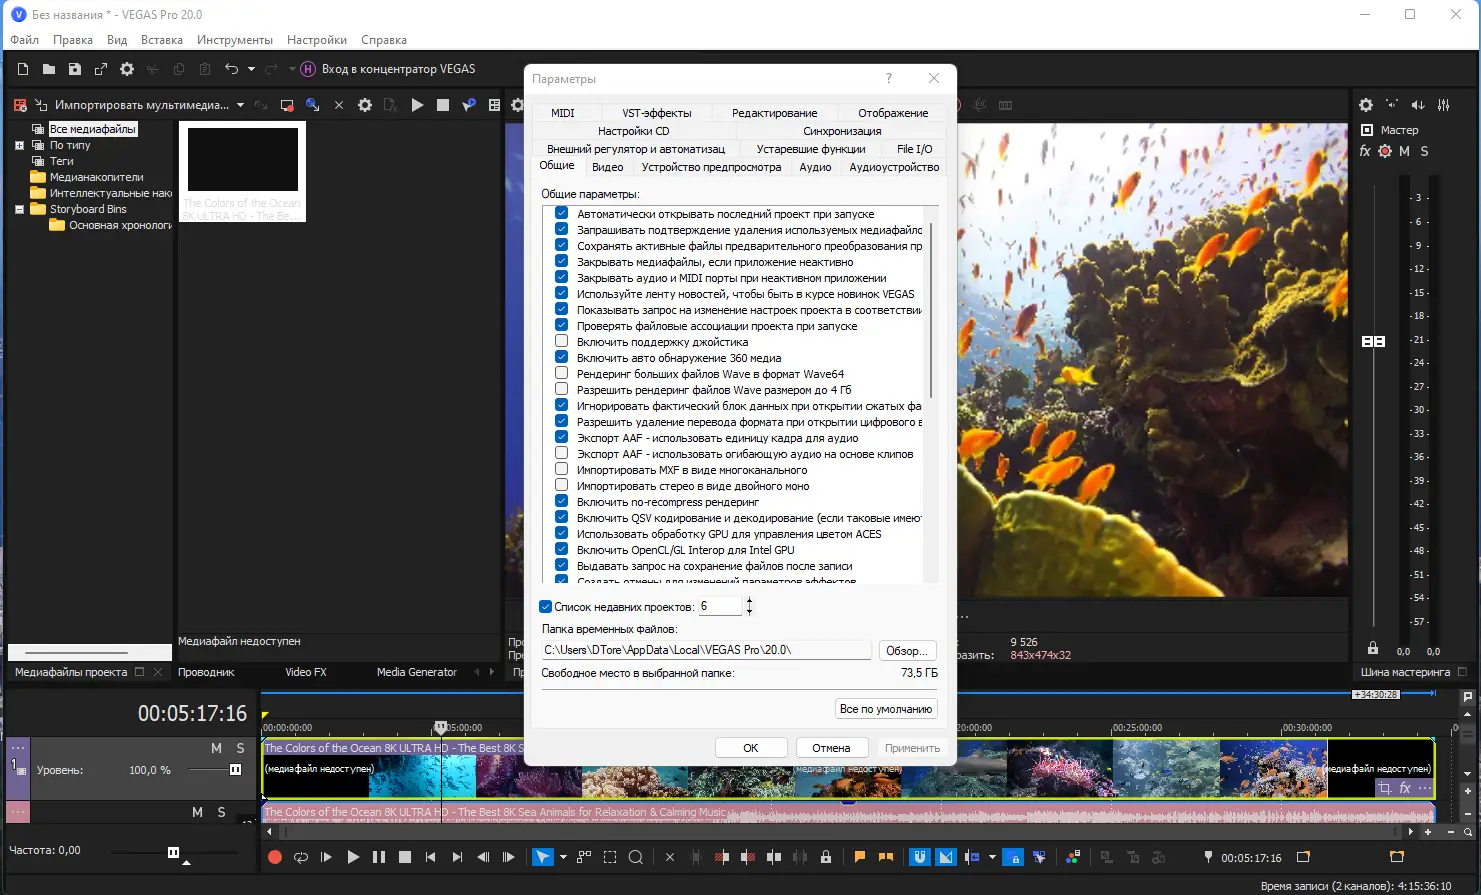Switch to the 'Видео' preferences tab
This screenshot has width=1481, height=895.
pyautogui.click(x=608, y=167)
